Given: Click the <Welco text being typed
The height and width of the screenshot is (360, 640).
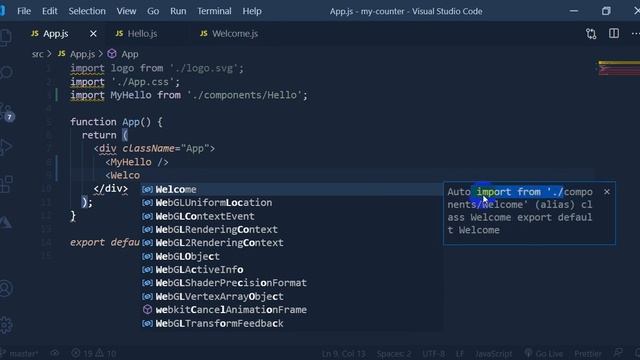Looking at the screenshot, I should pyautogui.click(x=123, y=176).
